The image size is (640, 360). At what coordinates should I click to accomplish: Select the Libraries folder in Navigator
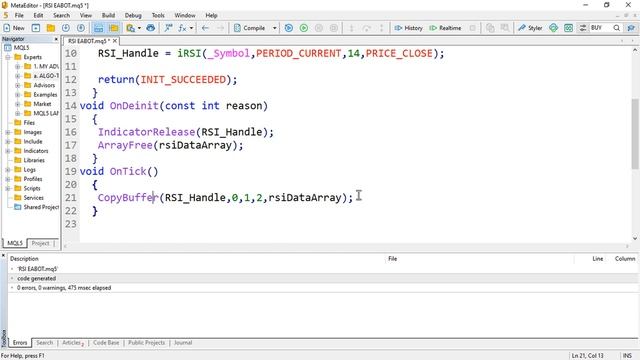pos(34,160)
